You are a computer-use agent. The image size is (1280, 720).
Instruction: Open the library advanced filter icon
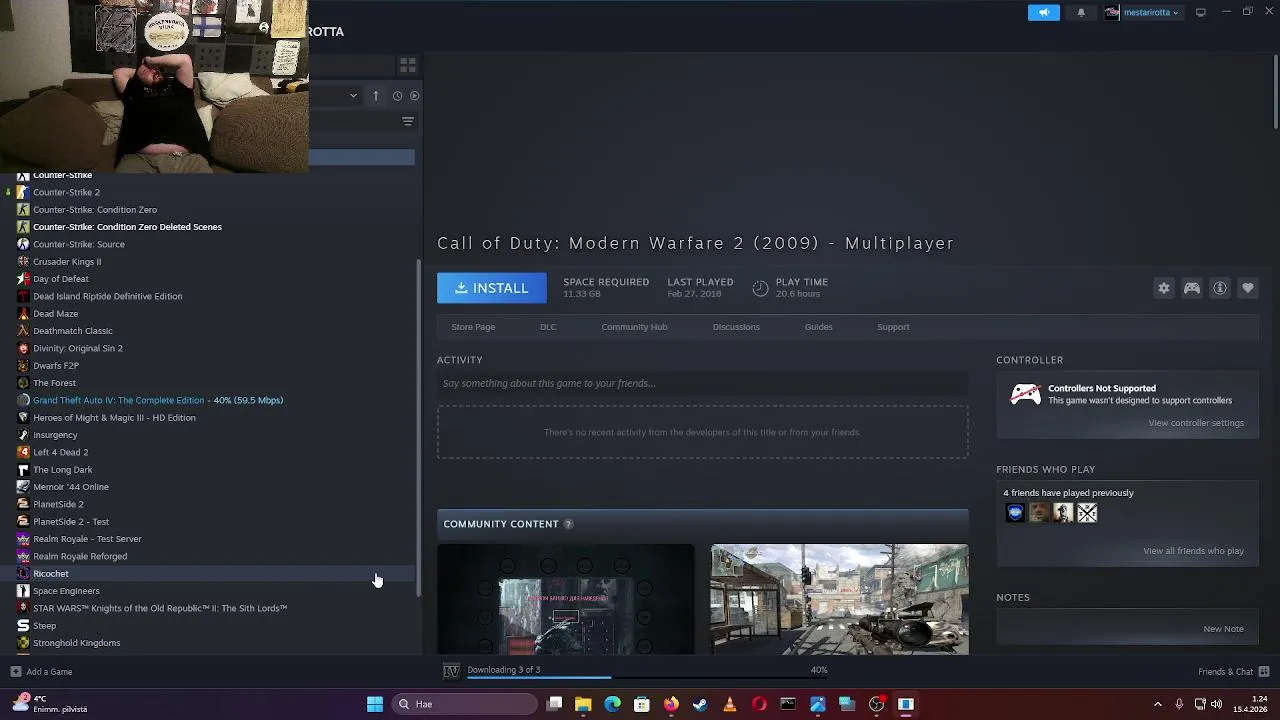408,121
